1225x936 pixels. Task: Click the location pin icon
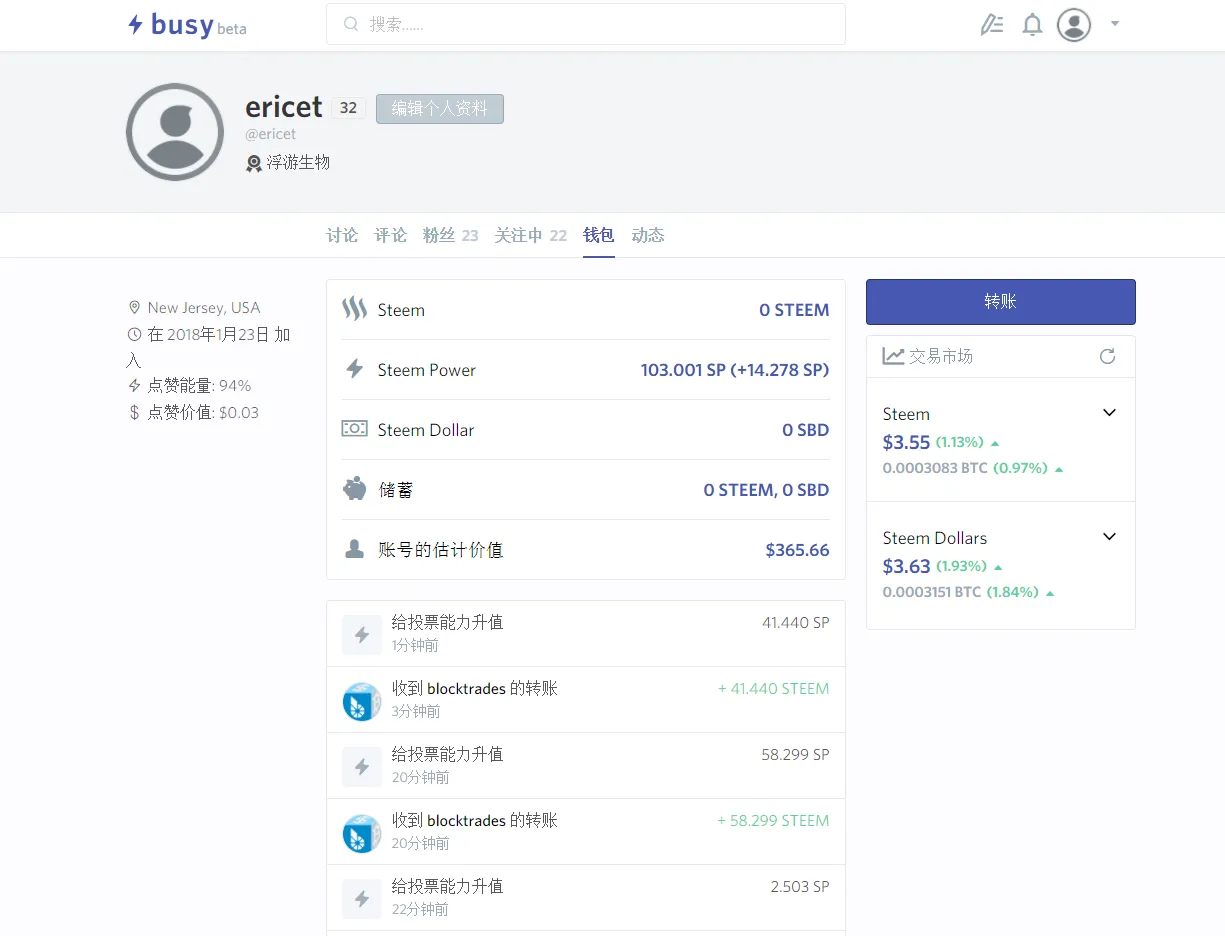point(134,308)
